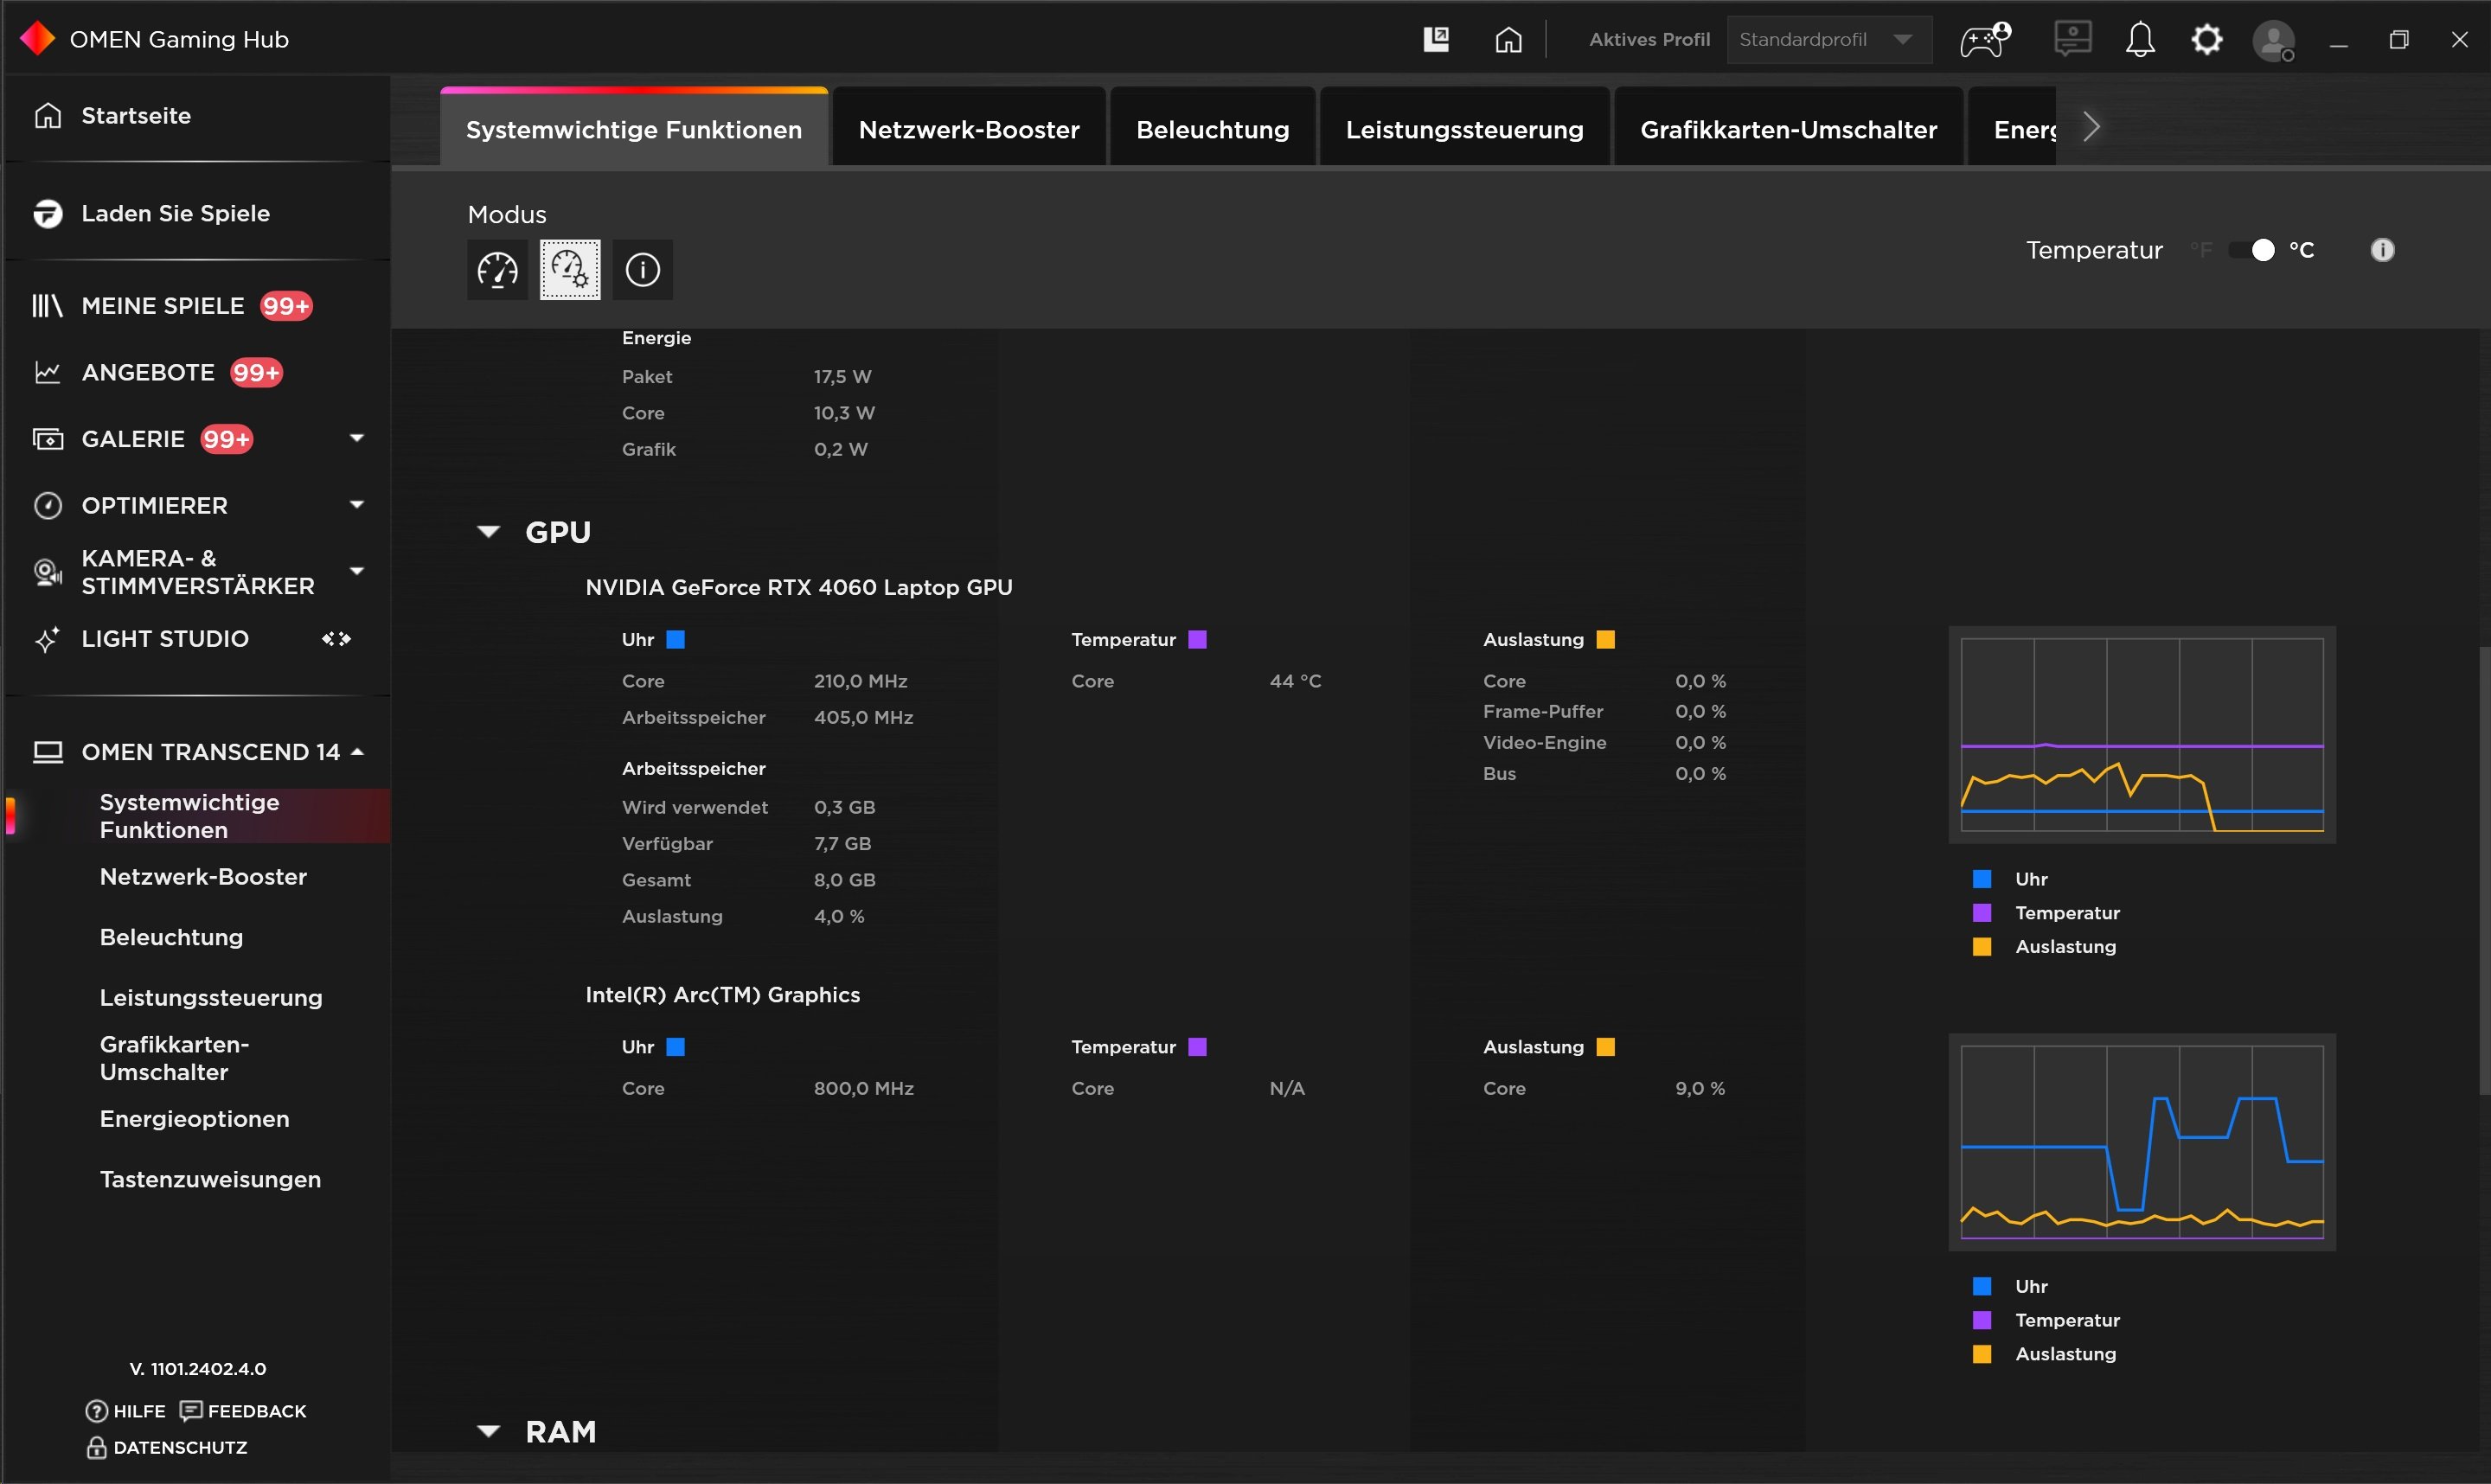Open Light Studio
2491x1484 pixels.
click(165, 638)
